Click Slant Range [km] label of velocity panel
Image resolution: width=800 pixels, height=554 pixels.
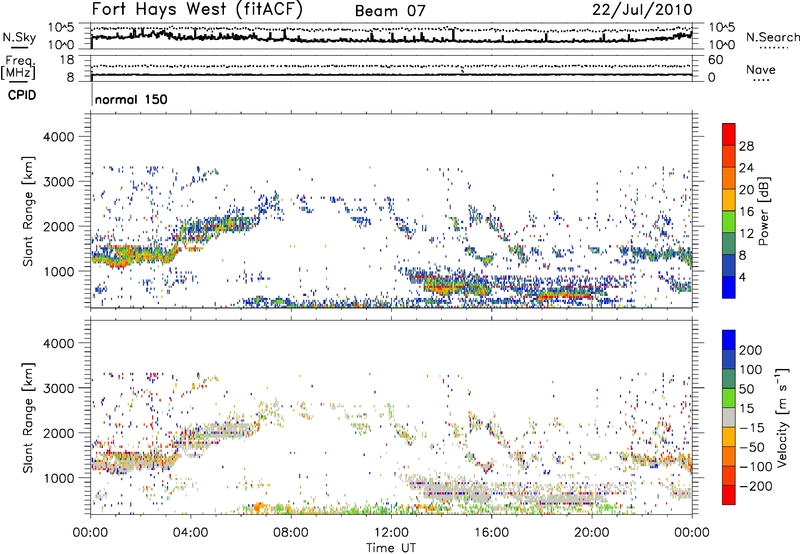coord(28,417)
